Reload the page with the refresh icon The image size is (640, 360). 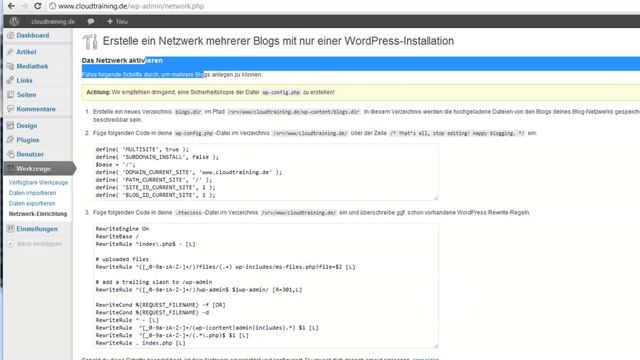coord(38,6)
